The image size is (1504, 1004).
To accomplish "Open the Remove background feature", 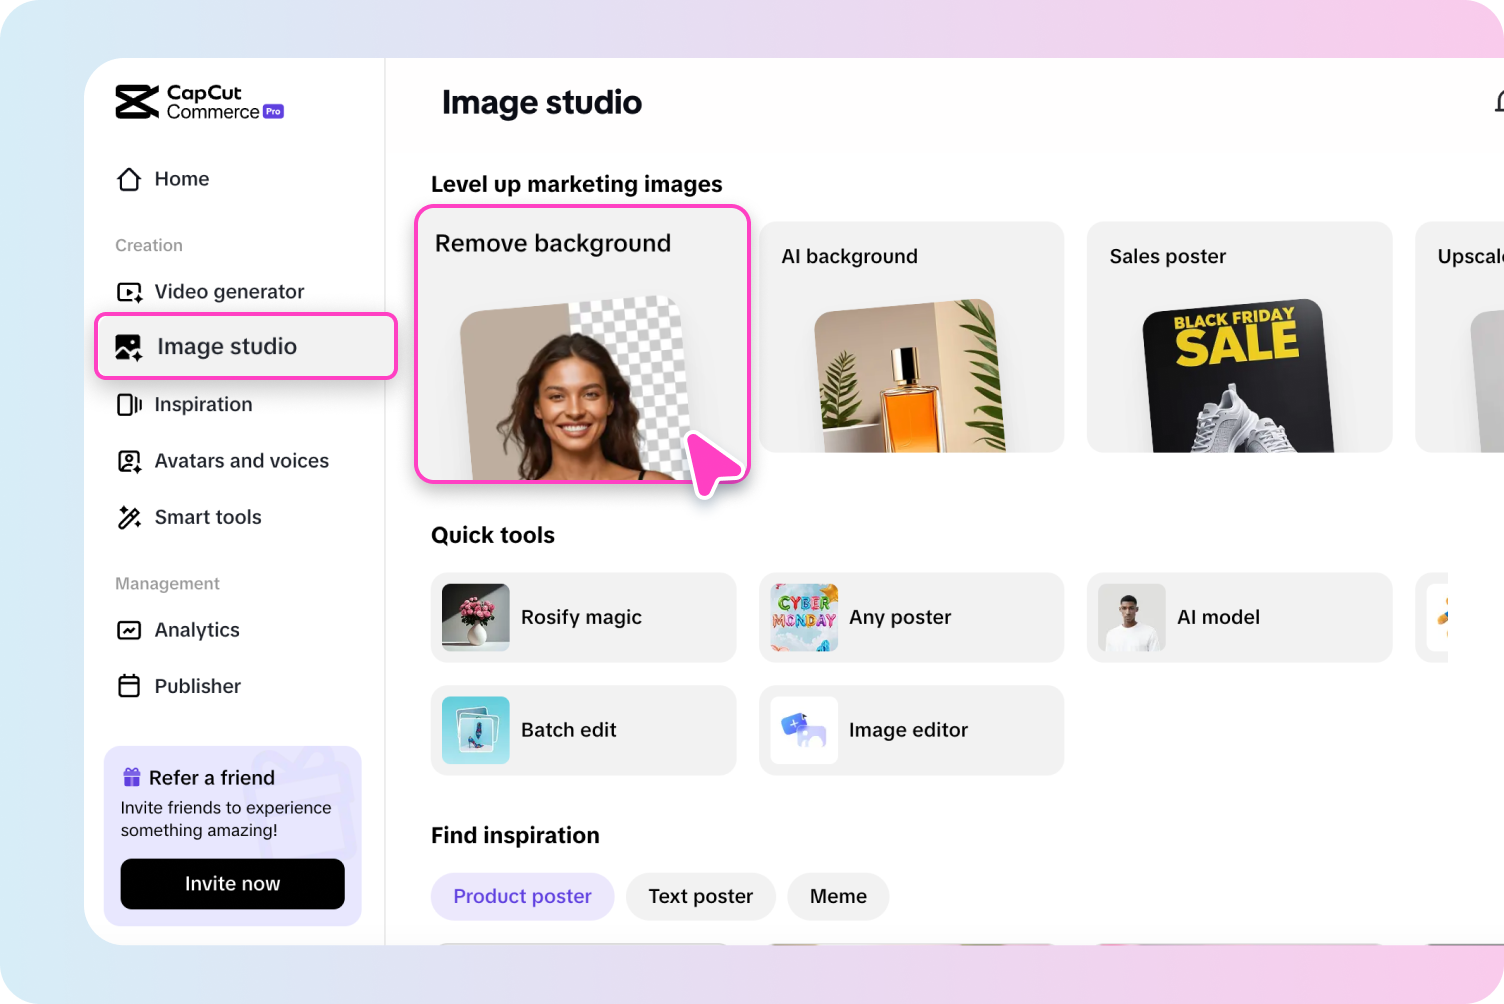I will [x=583, y=345].
